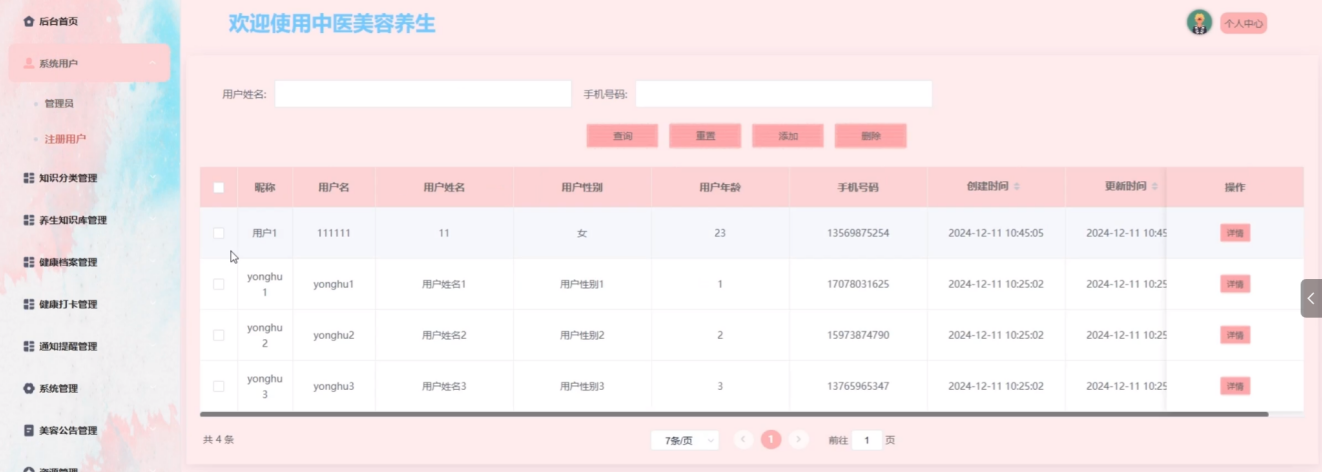The image size is (1322, 472).
Task: Check the row checkbox for yonghu1
Action: click(219, 284)
